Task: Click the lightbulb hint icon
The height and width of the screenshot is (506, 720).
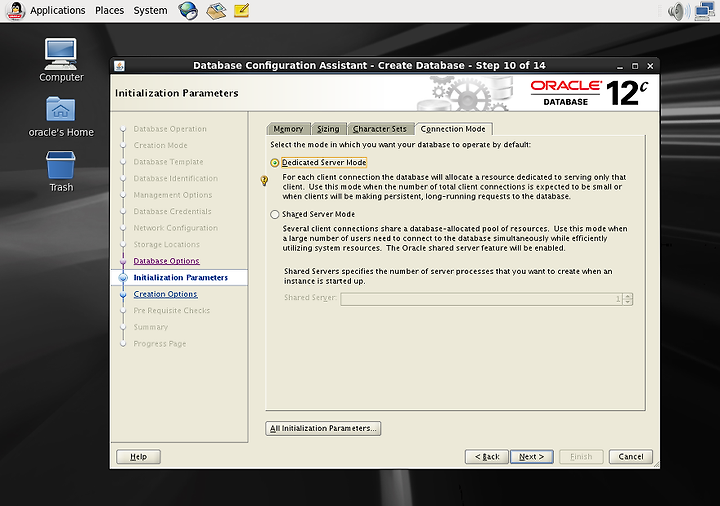Action: point(264,180)
